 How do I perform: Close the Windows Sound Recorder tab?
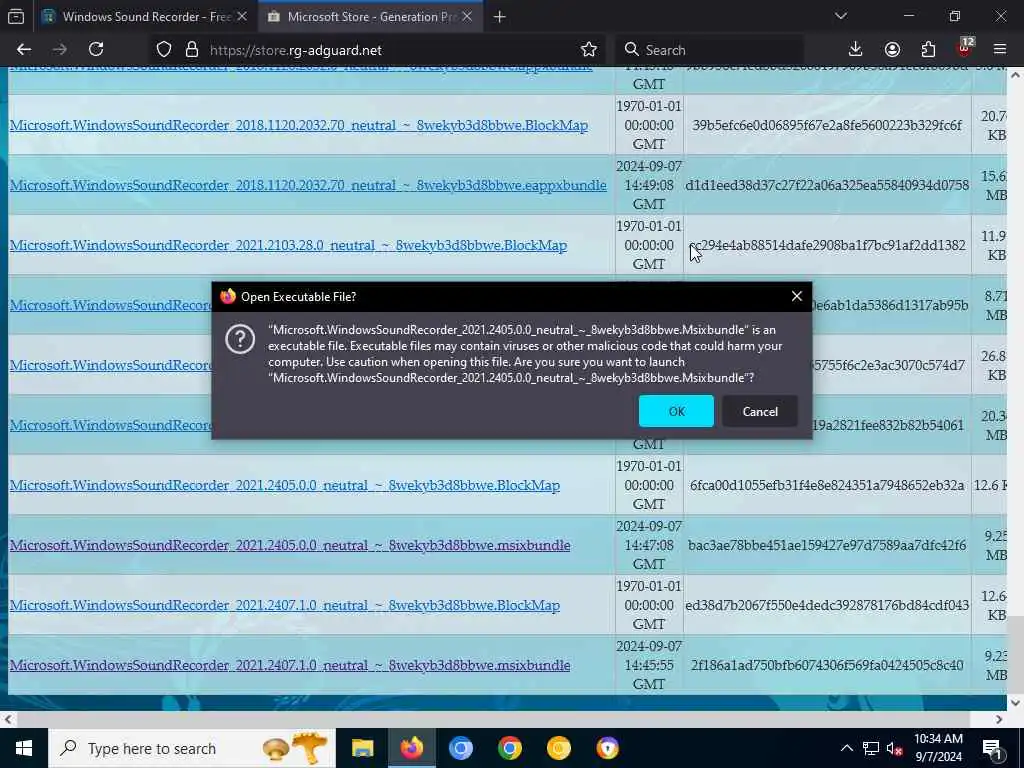tap(242, 17)
